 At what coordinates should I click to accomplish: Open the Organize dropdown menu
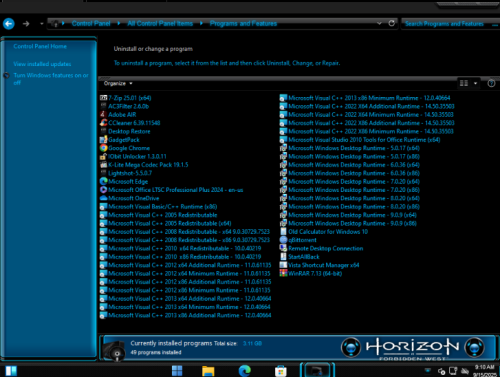118,83
